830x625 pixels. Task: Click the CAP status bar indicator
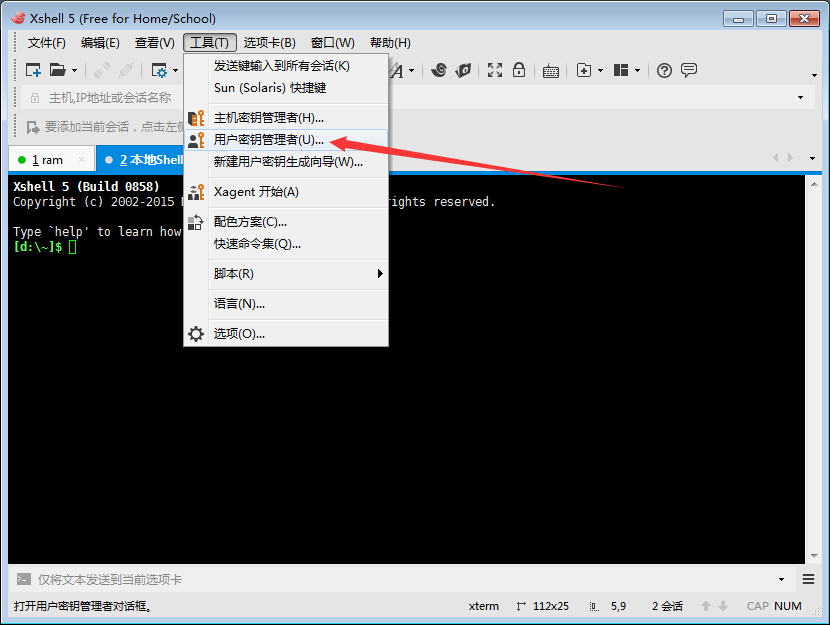coord(757,606)
